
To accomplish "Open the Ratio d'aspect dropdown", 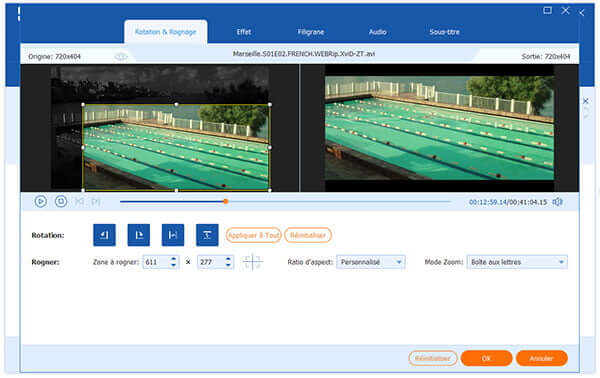I will 370,262.
